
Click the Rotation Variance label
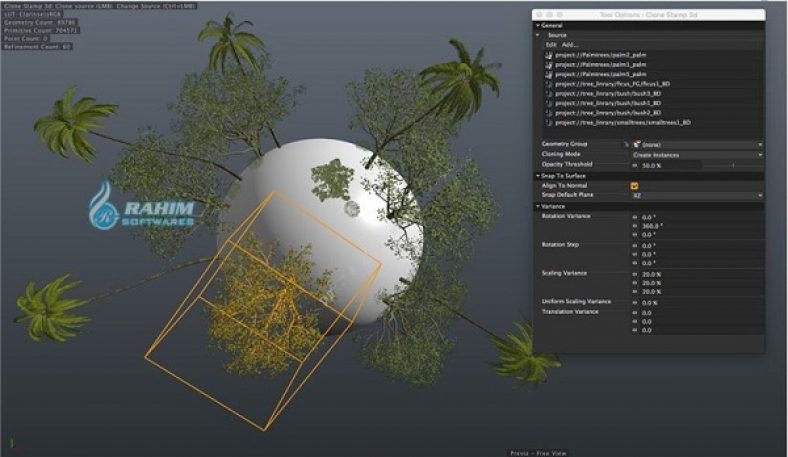[566, 216]
